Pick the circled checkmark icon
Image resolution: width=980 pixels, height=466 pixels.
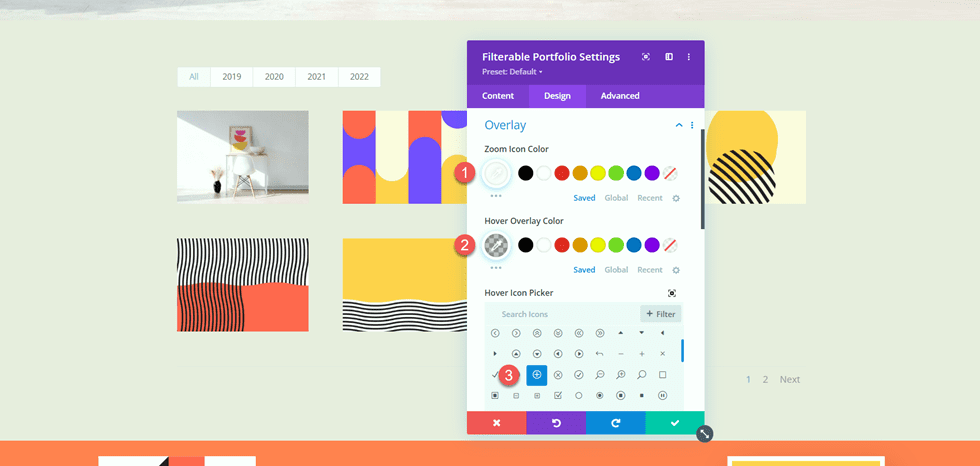[x=579, y=375]
